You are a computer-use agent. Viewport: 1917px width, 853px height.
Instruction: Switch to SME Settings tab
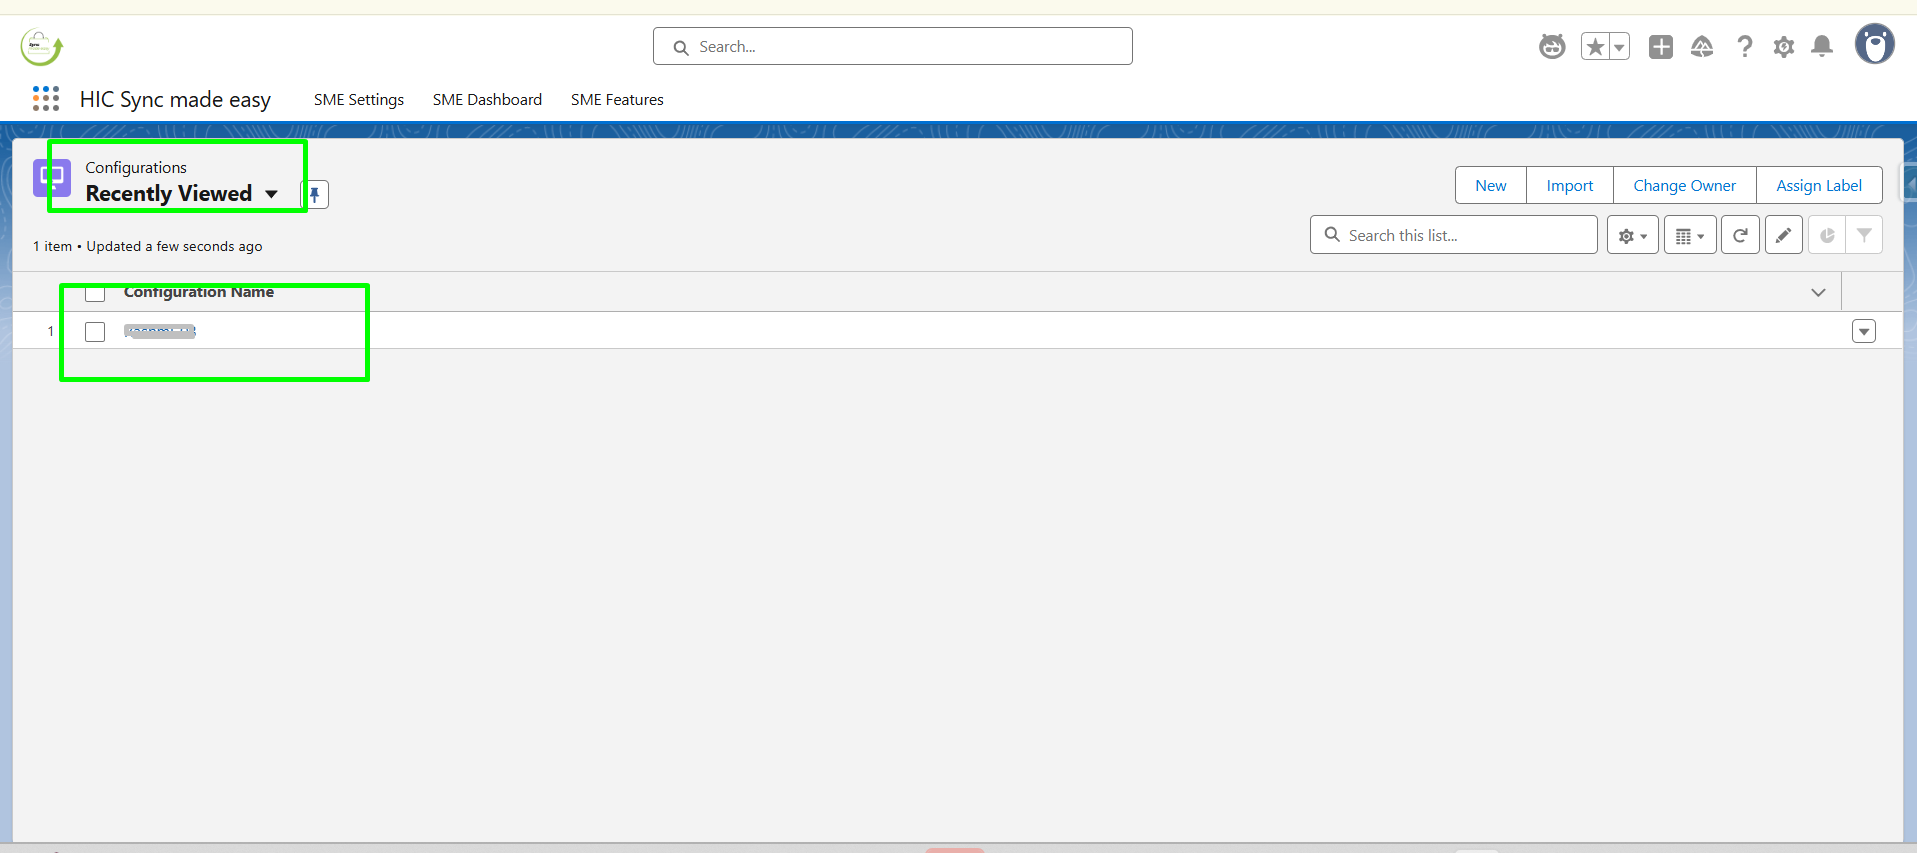(359, 99)
